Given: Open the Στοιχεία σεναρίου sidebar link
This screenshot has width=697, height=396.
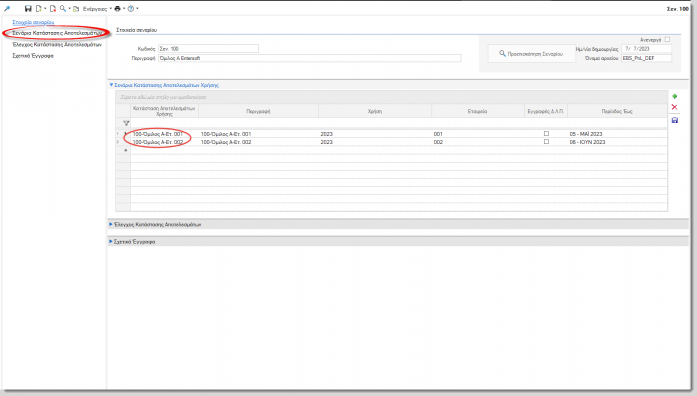Looking at the screenshot, I should tap(33, 22).
